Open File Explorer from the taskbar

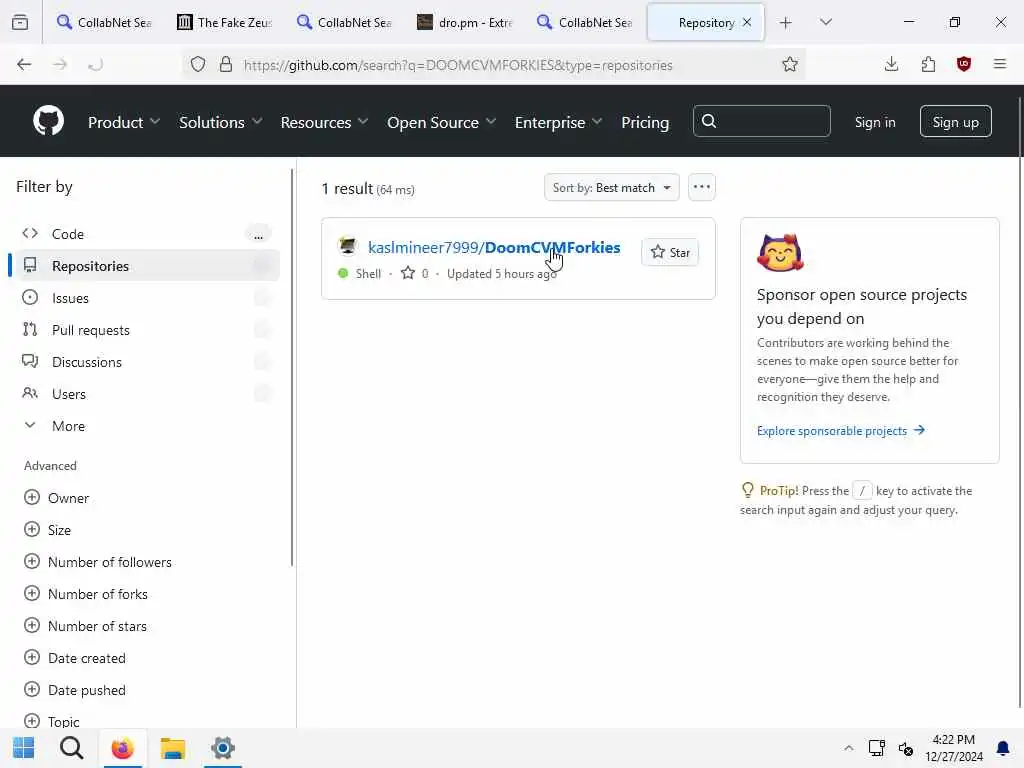[173, 748]
